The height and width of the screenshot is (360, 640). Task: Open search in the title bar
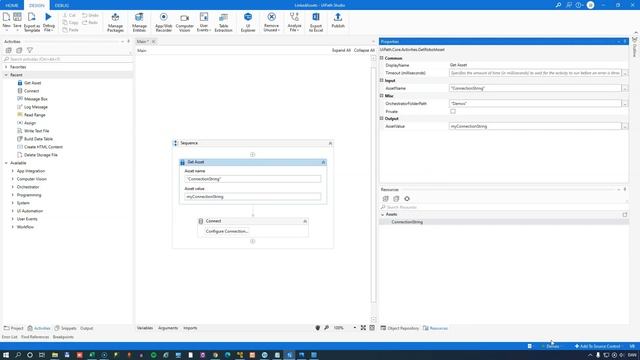point(558,5)
